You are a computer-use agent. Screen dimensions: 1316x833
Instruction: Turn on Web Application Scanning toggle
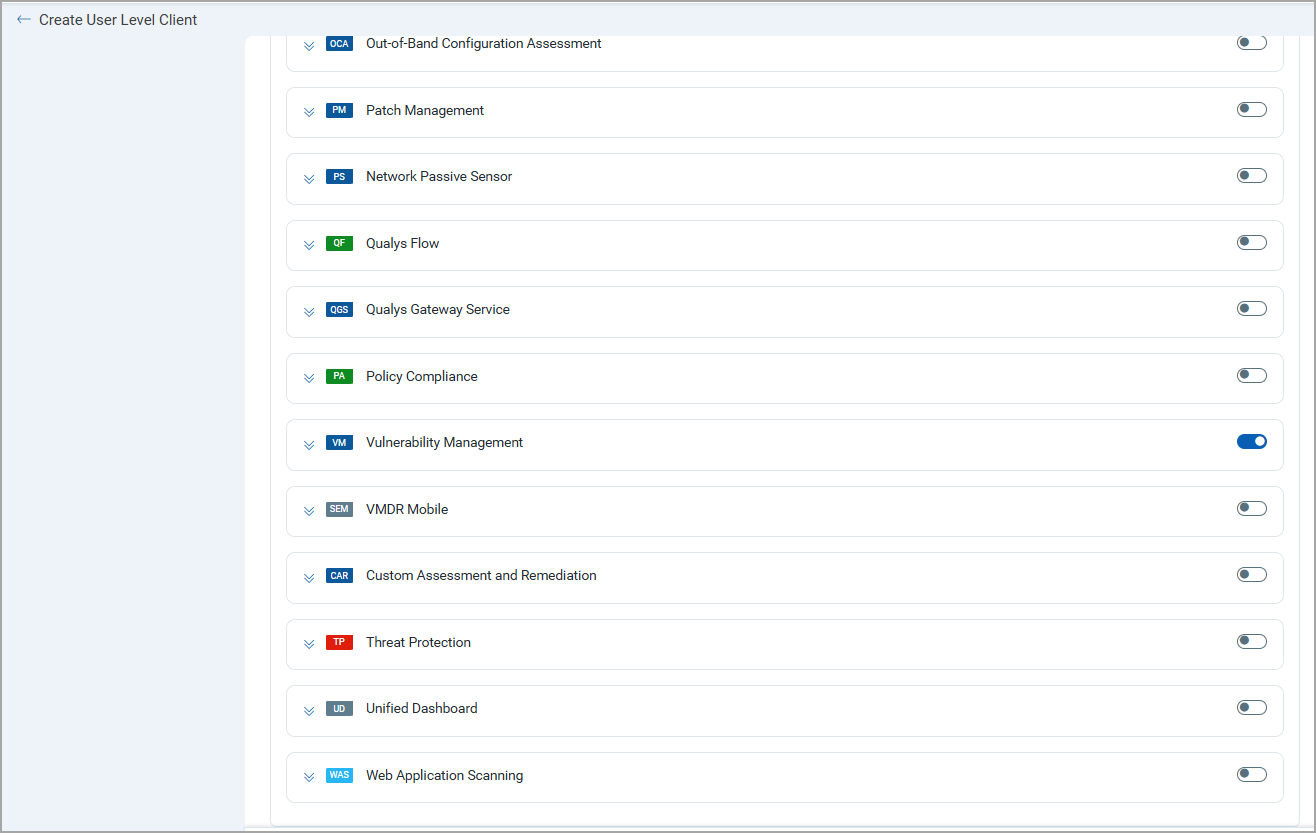[x=1251, y=774]
